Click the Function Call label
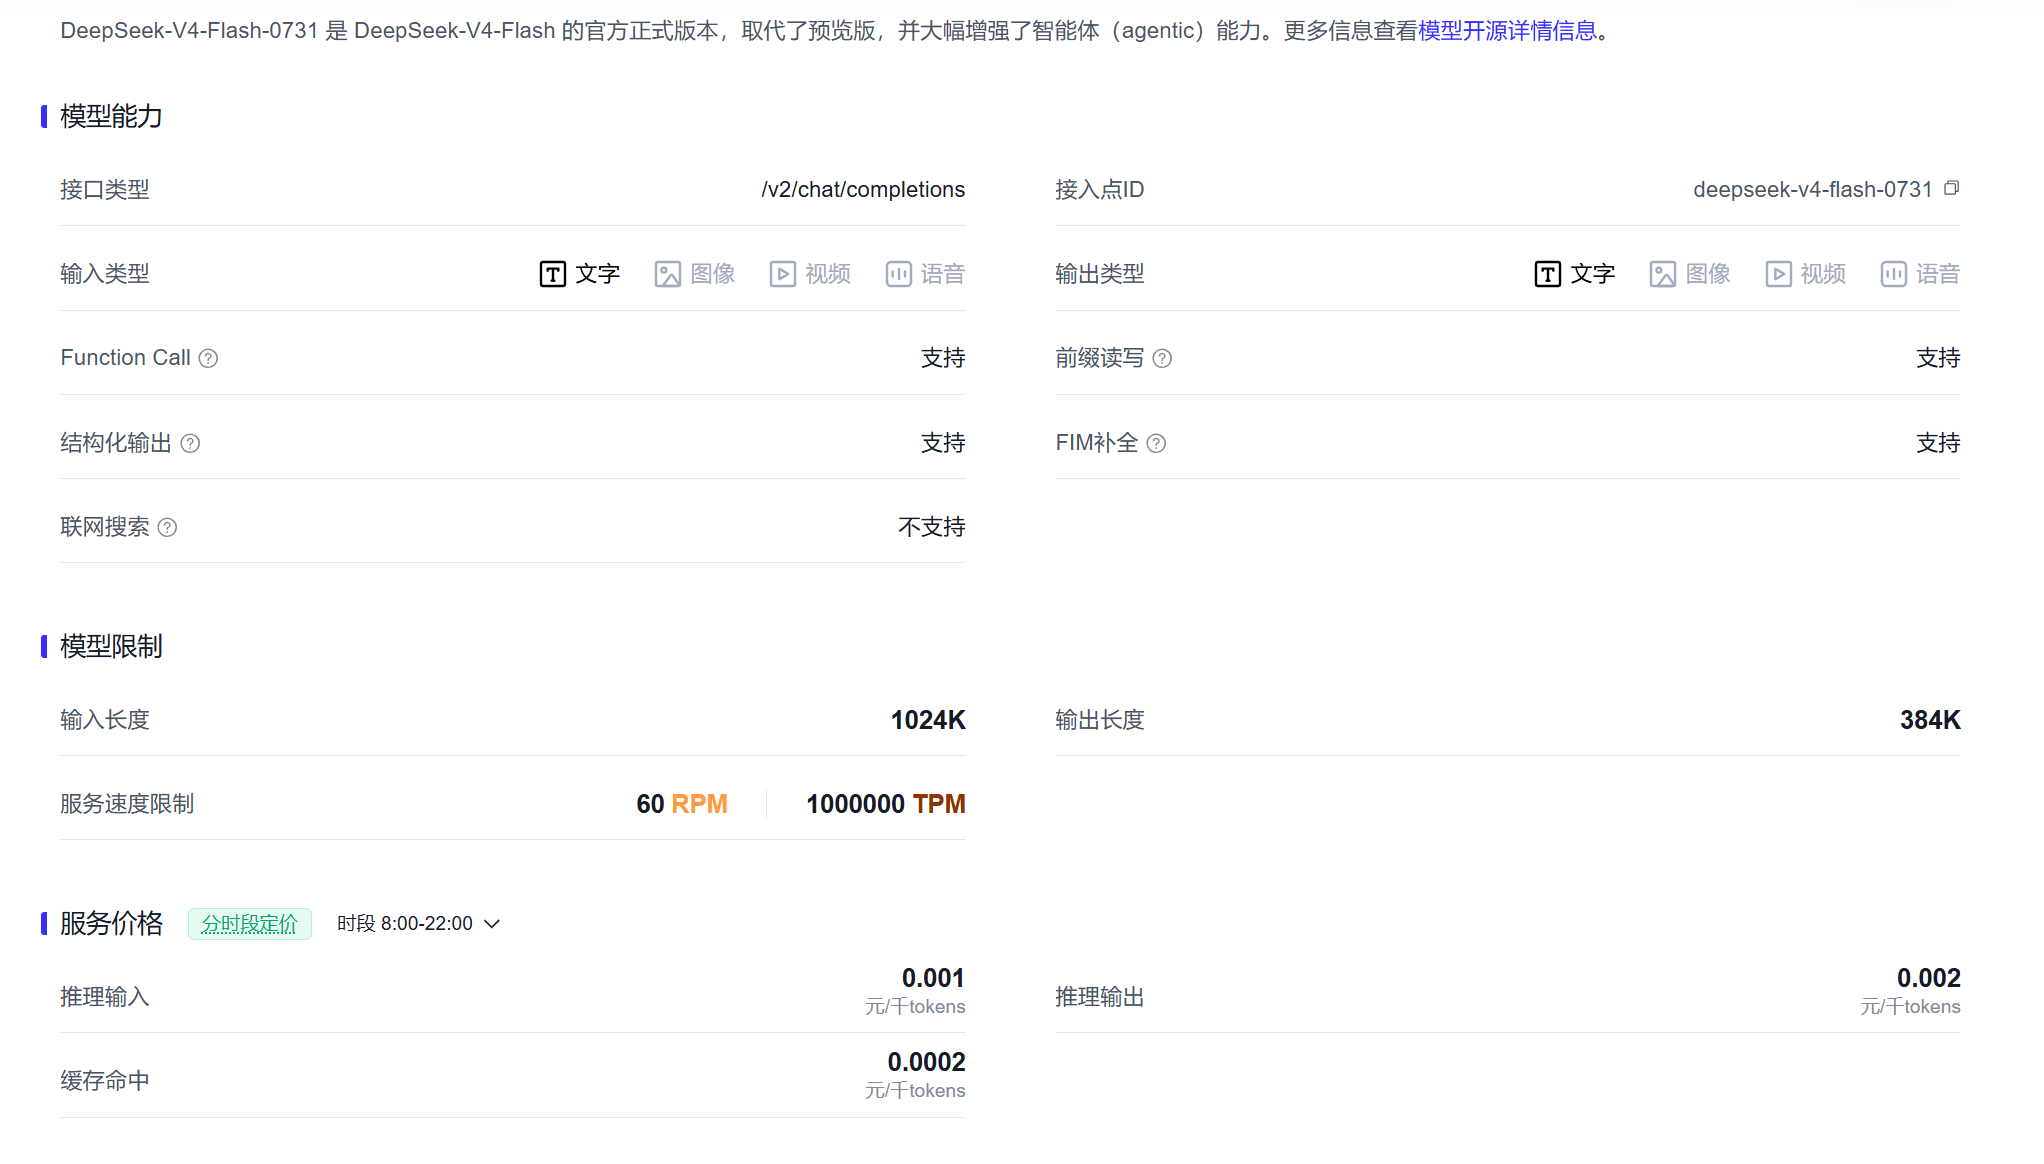The height and width of the screenshot is (1164, 2044). [125, 358]
